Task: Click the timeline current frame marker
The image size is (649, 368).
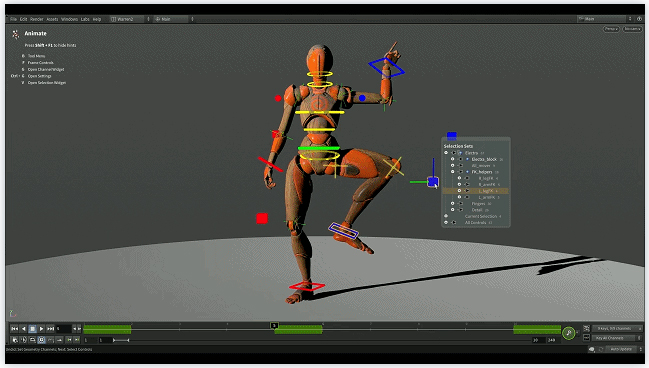Action: pos(274,326)
